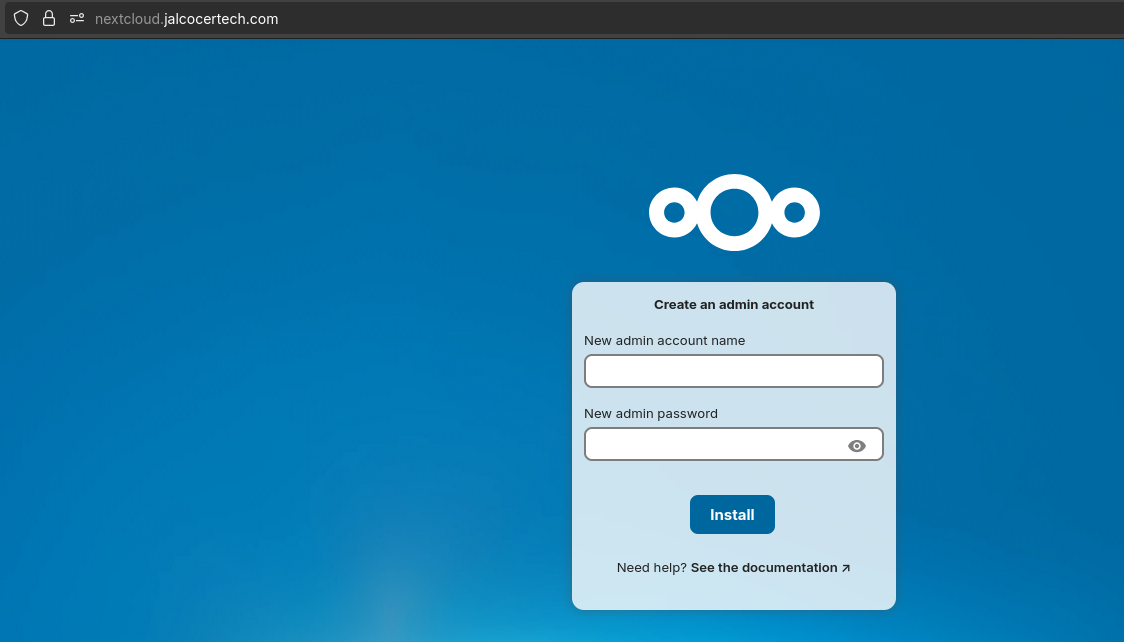The height and width of the screenshot is (642, 1124).
Task: Select the nextcloud.jalcocertech.com URL in address bar
Action: (x=186, y=19)
